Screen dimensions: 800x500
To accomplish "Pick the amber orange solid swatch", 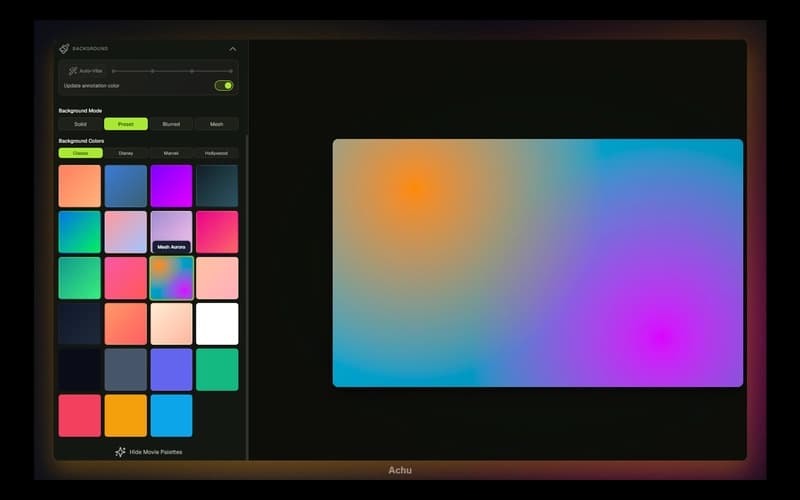I will click(x=126, y=416).
